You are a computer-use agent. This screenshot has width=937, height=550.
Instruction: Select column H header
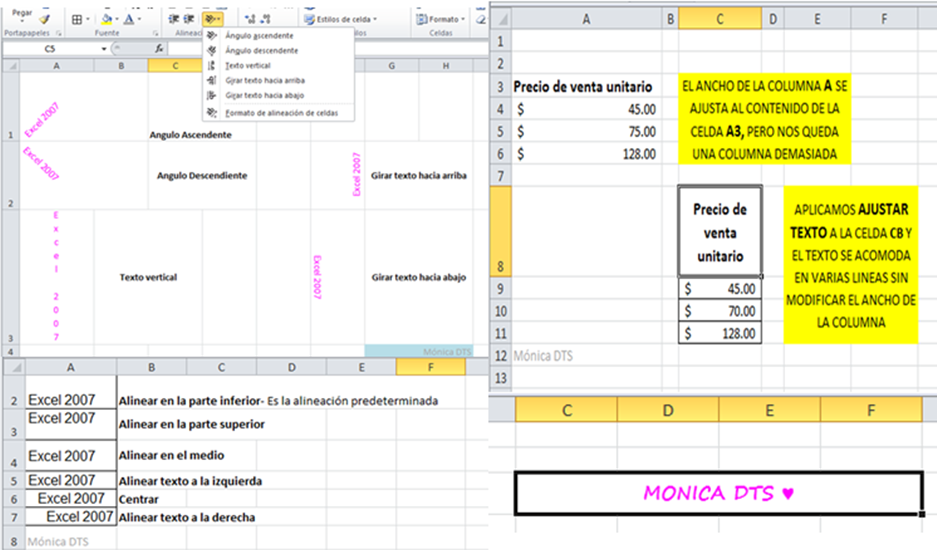446,66
